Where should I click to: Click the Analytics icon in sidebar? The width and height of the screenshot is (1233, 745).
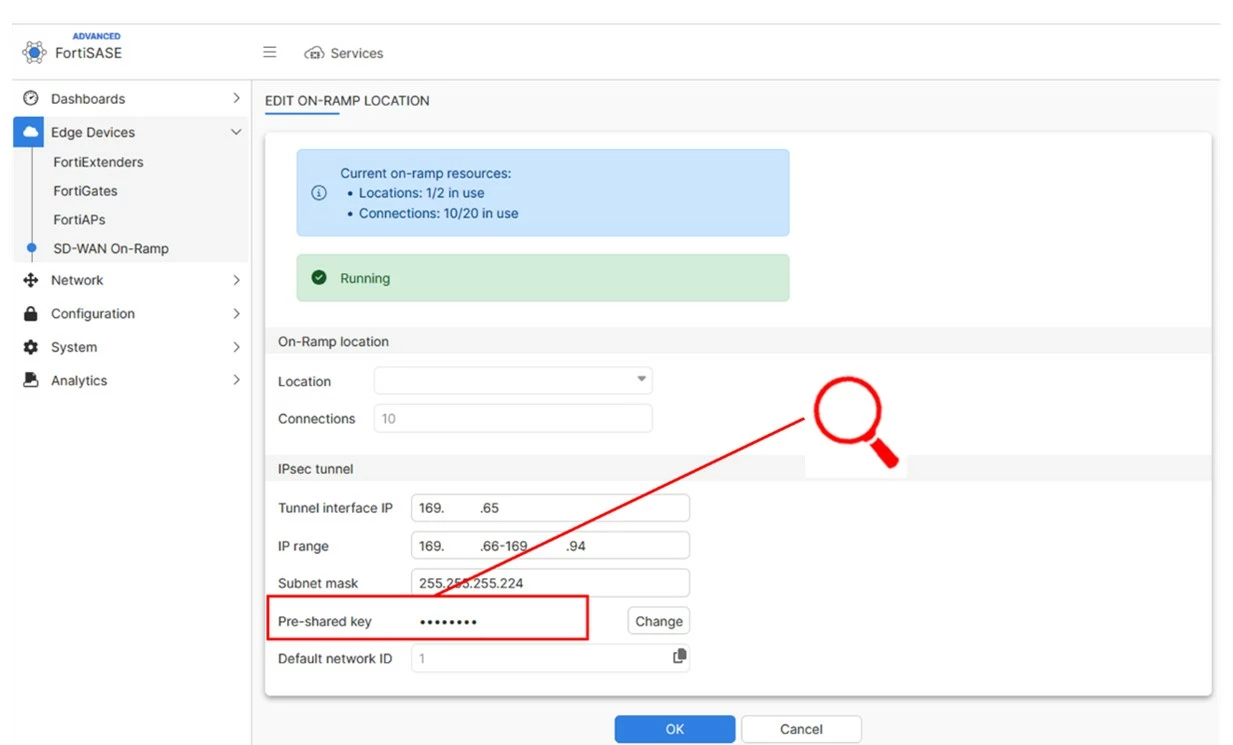[x=31, y=380]
